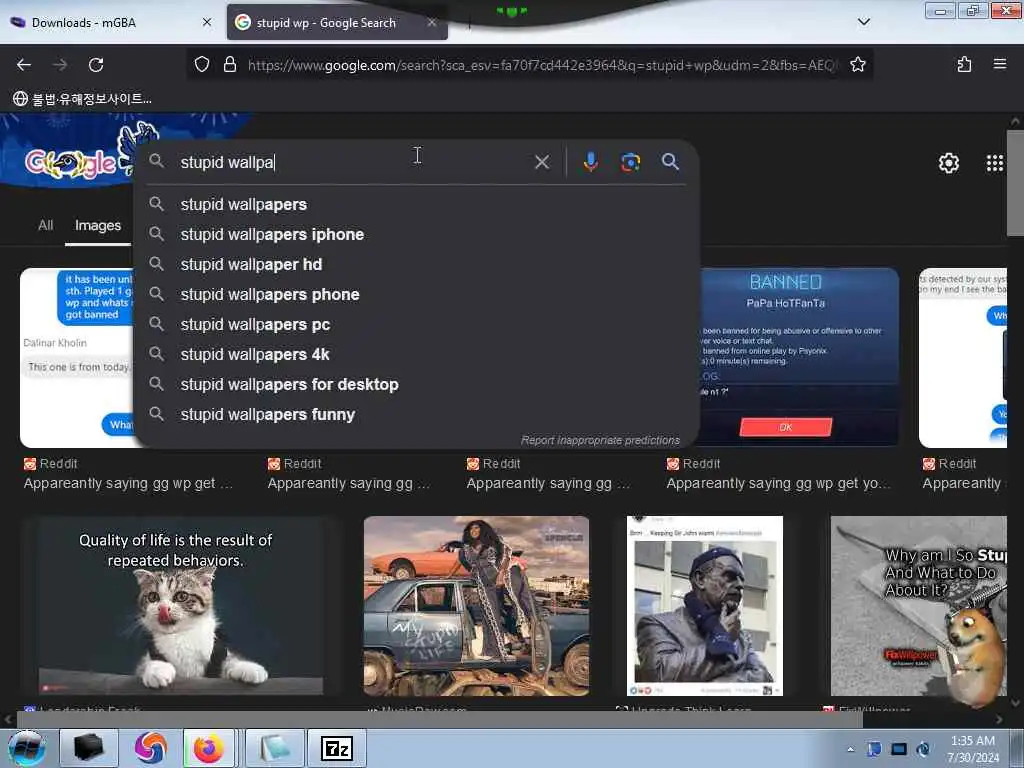
Task: Select the Images results tab
Action: (98, 225)
